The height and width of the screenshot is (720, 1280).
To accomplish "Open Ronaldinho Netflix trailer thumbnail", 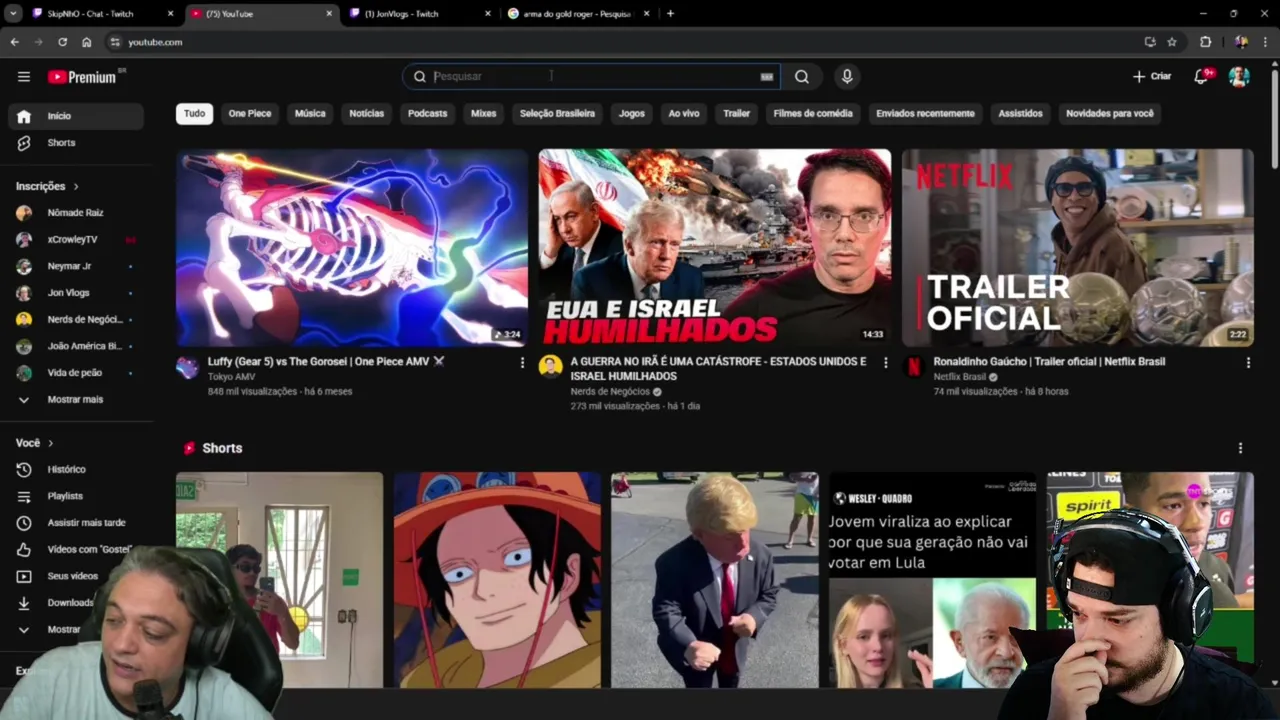I will pos(1078,248).
